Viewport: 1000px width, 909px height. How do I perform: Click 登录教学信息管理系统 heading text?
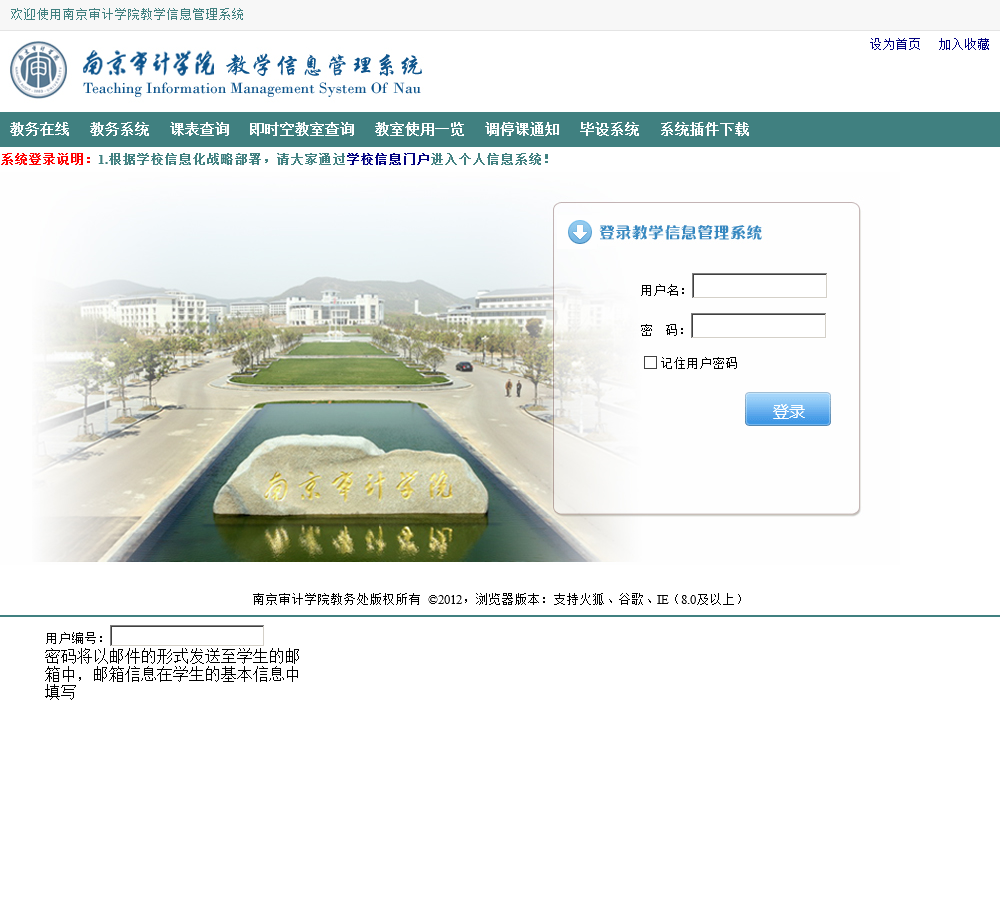point(680,233)
